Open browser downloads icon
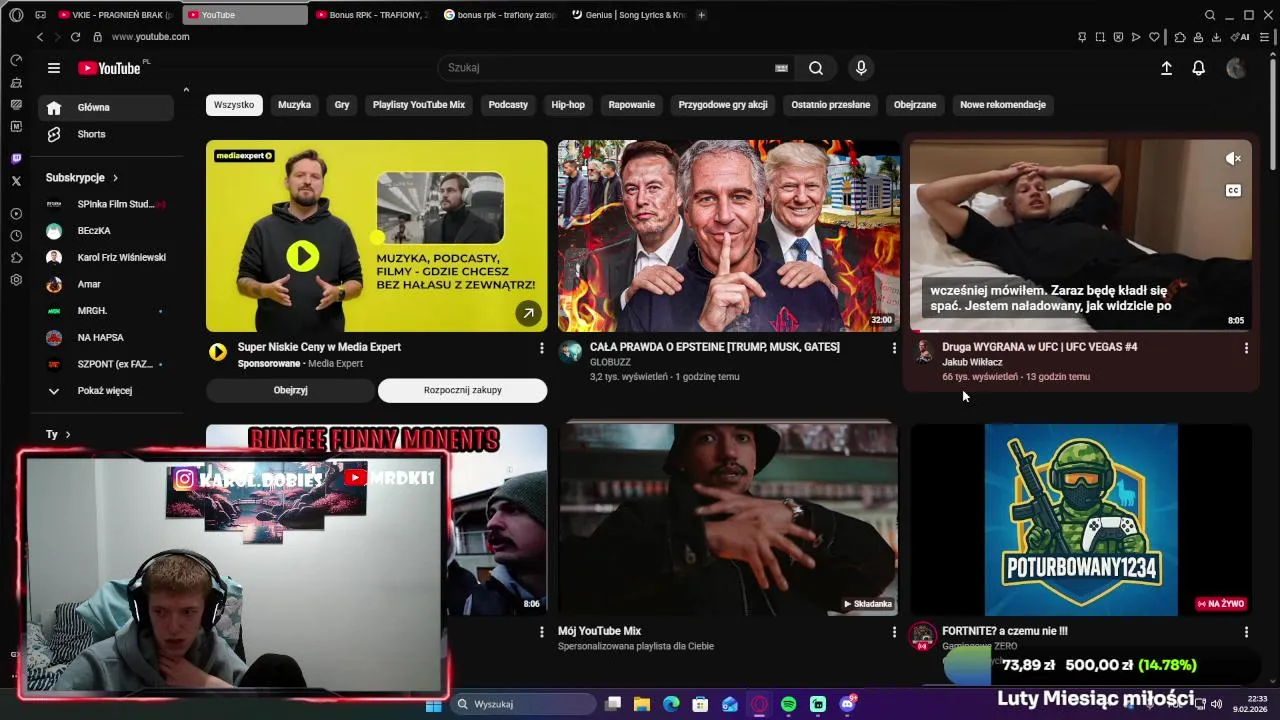 pyautogui.click(x=1216, y=37)
